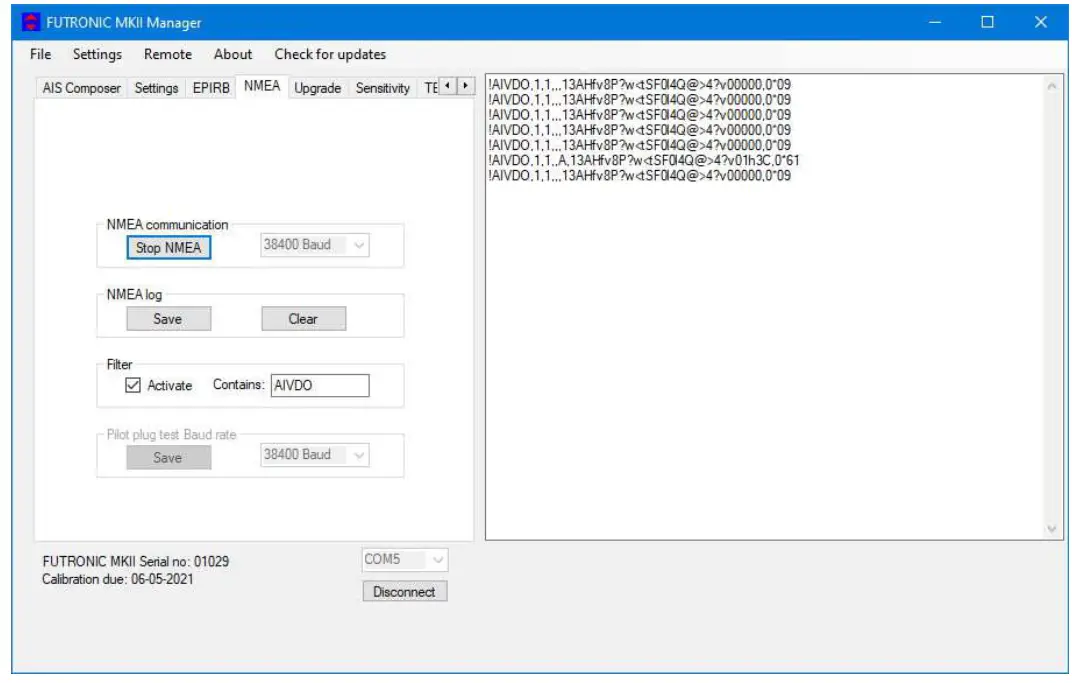This screenshot has width=1072, height=683.
Task: Minimize the FUTRONIC MKII Manager window
Action: 935,22
